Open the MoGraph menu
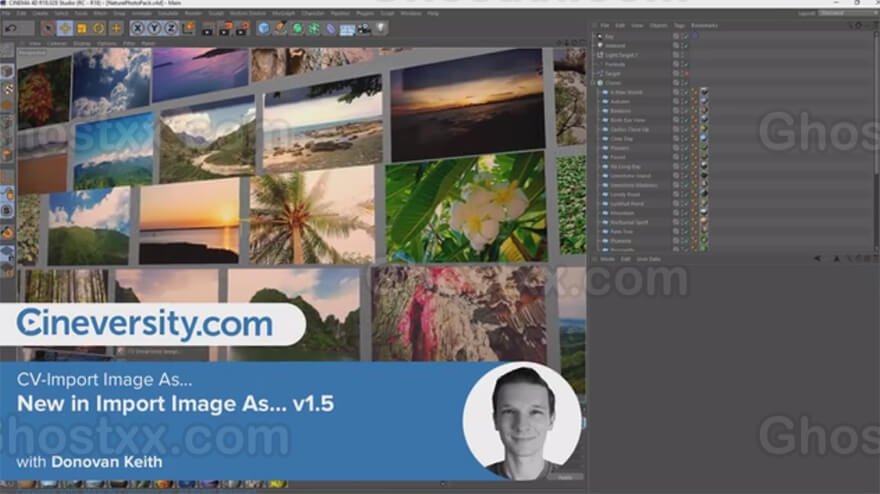Image resolution: width=880 pixels, height=494 pixels. pyautogui.click(x=283, y=13)
